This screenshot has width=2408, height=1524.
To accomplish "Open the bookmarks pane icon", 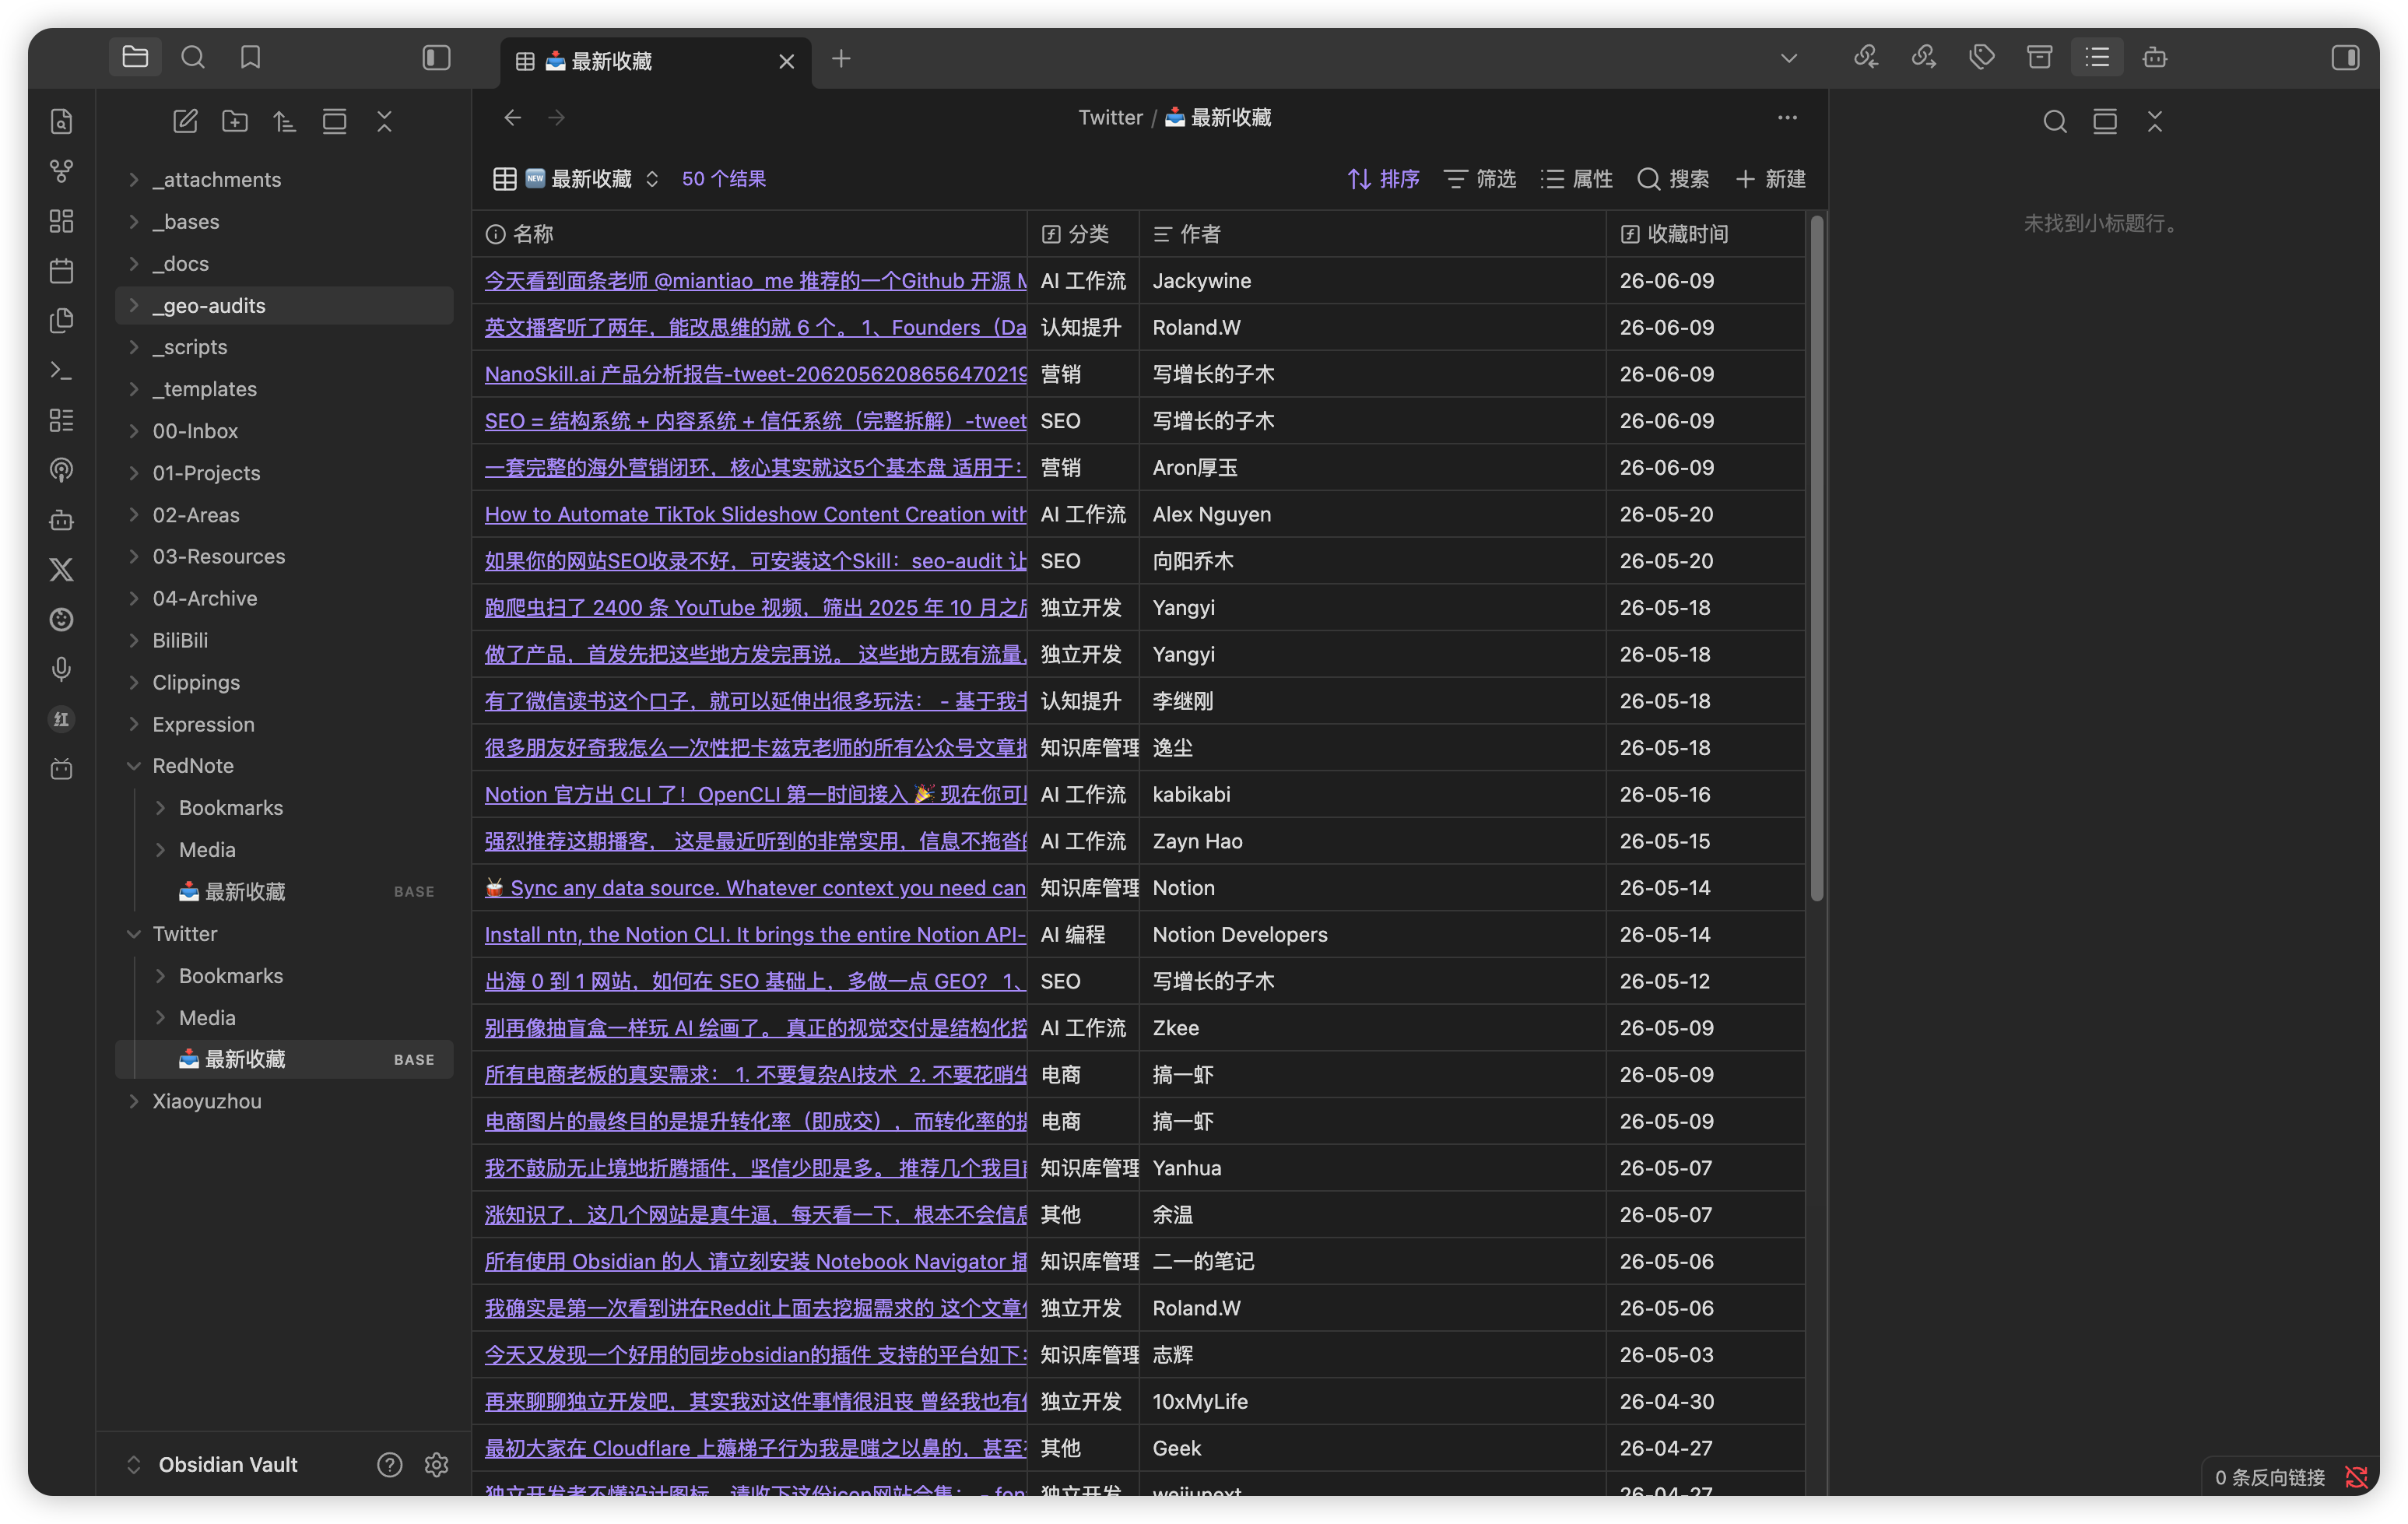I will click(x=251, y=57).
